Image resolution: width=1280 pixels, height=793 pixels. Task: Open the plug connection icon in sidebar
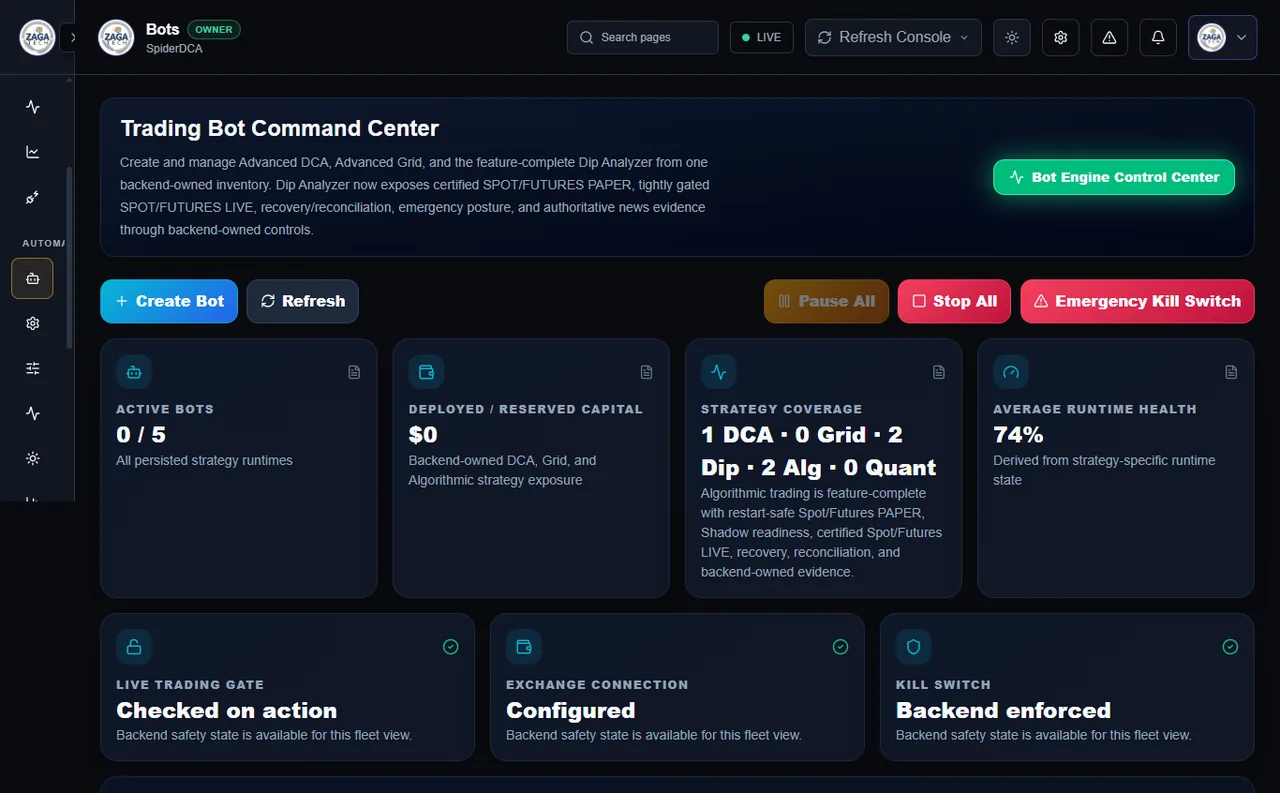tap(33, 198)
